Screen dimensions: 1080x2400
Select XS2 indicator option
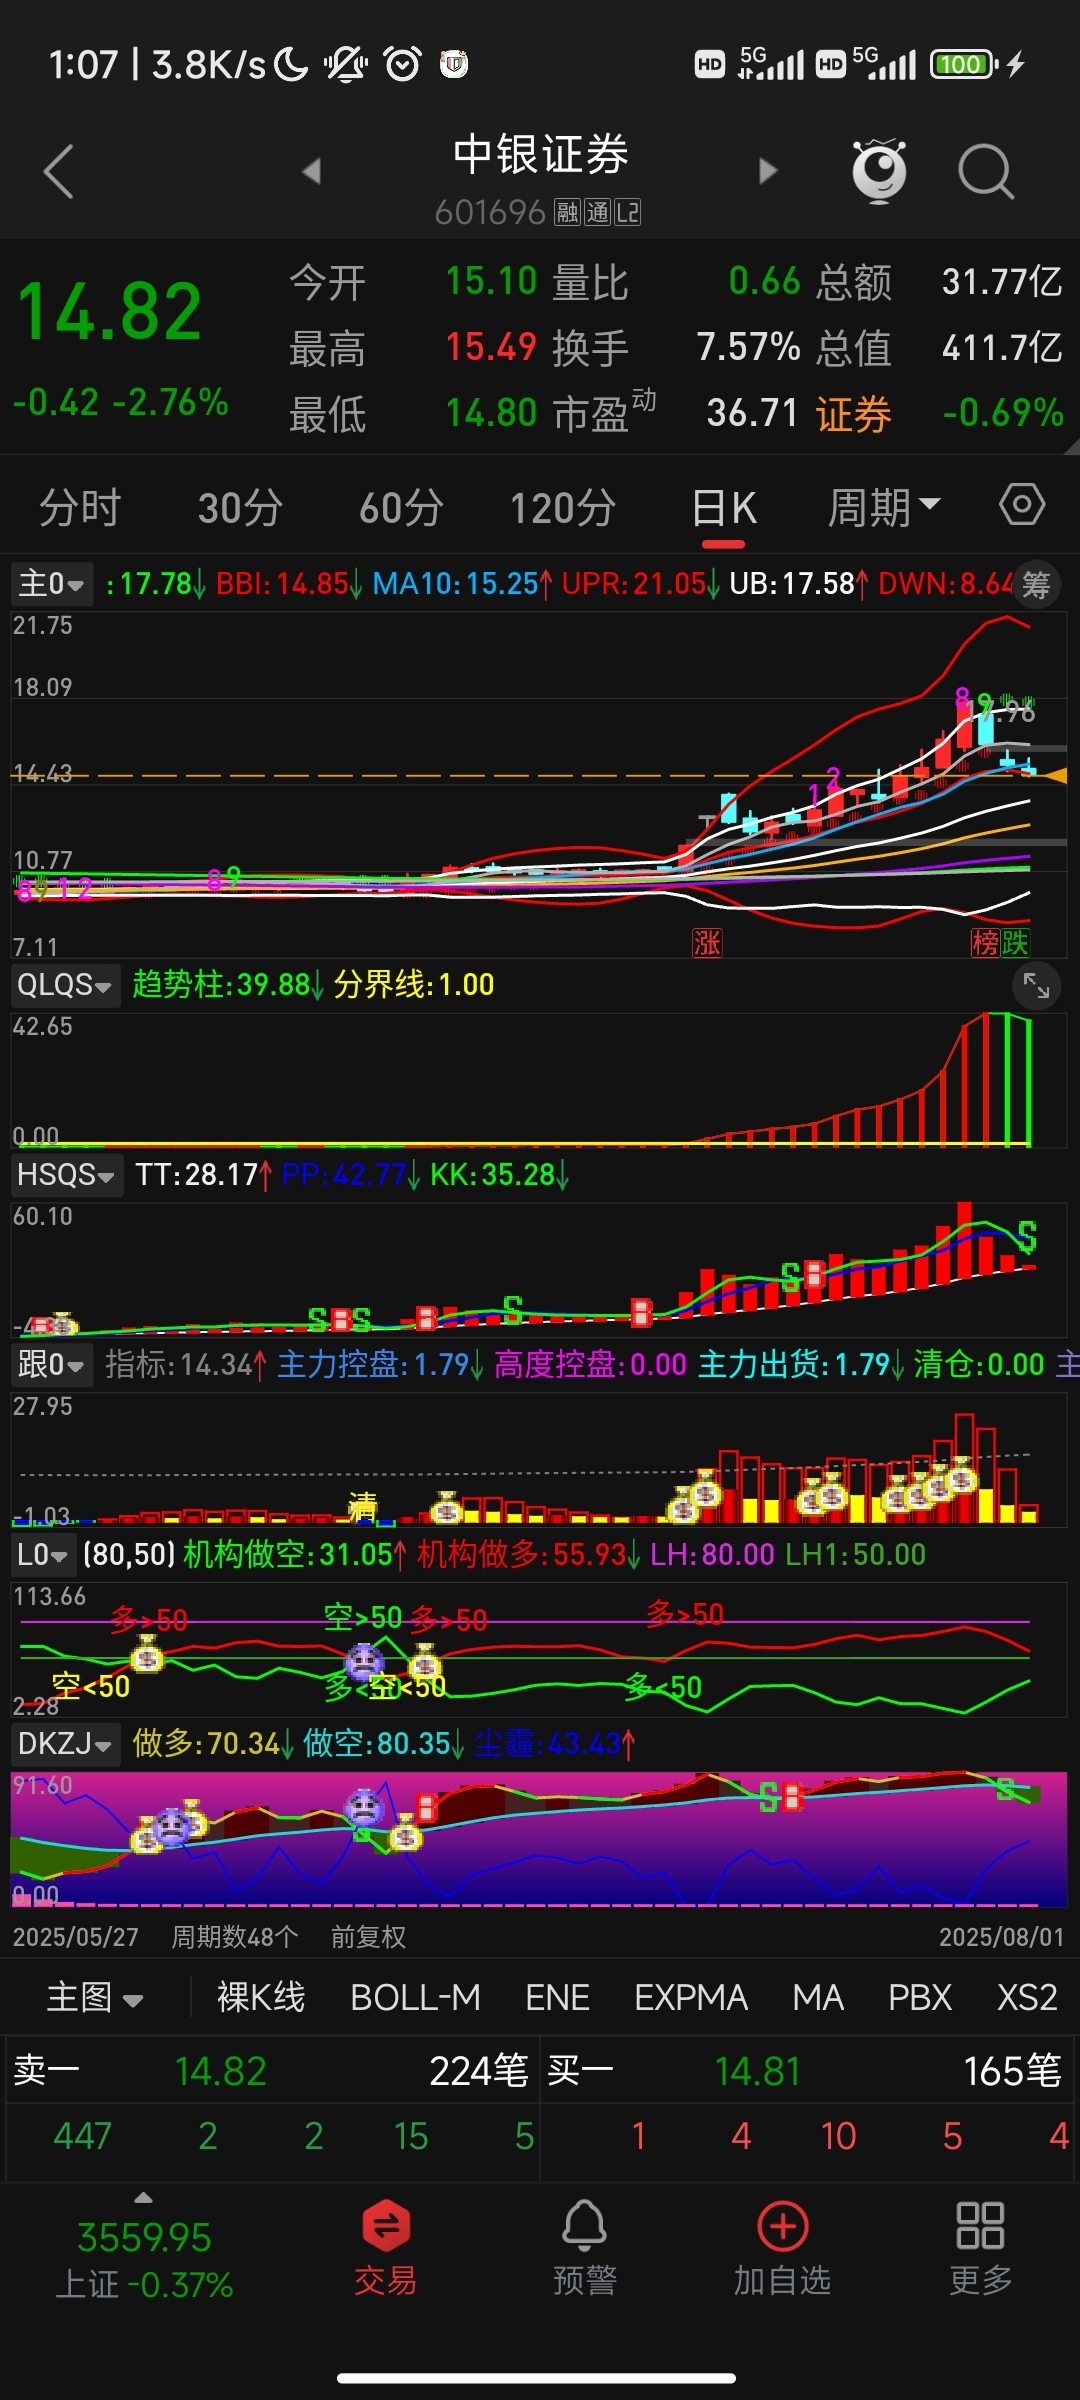[1027, 1997]
